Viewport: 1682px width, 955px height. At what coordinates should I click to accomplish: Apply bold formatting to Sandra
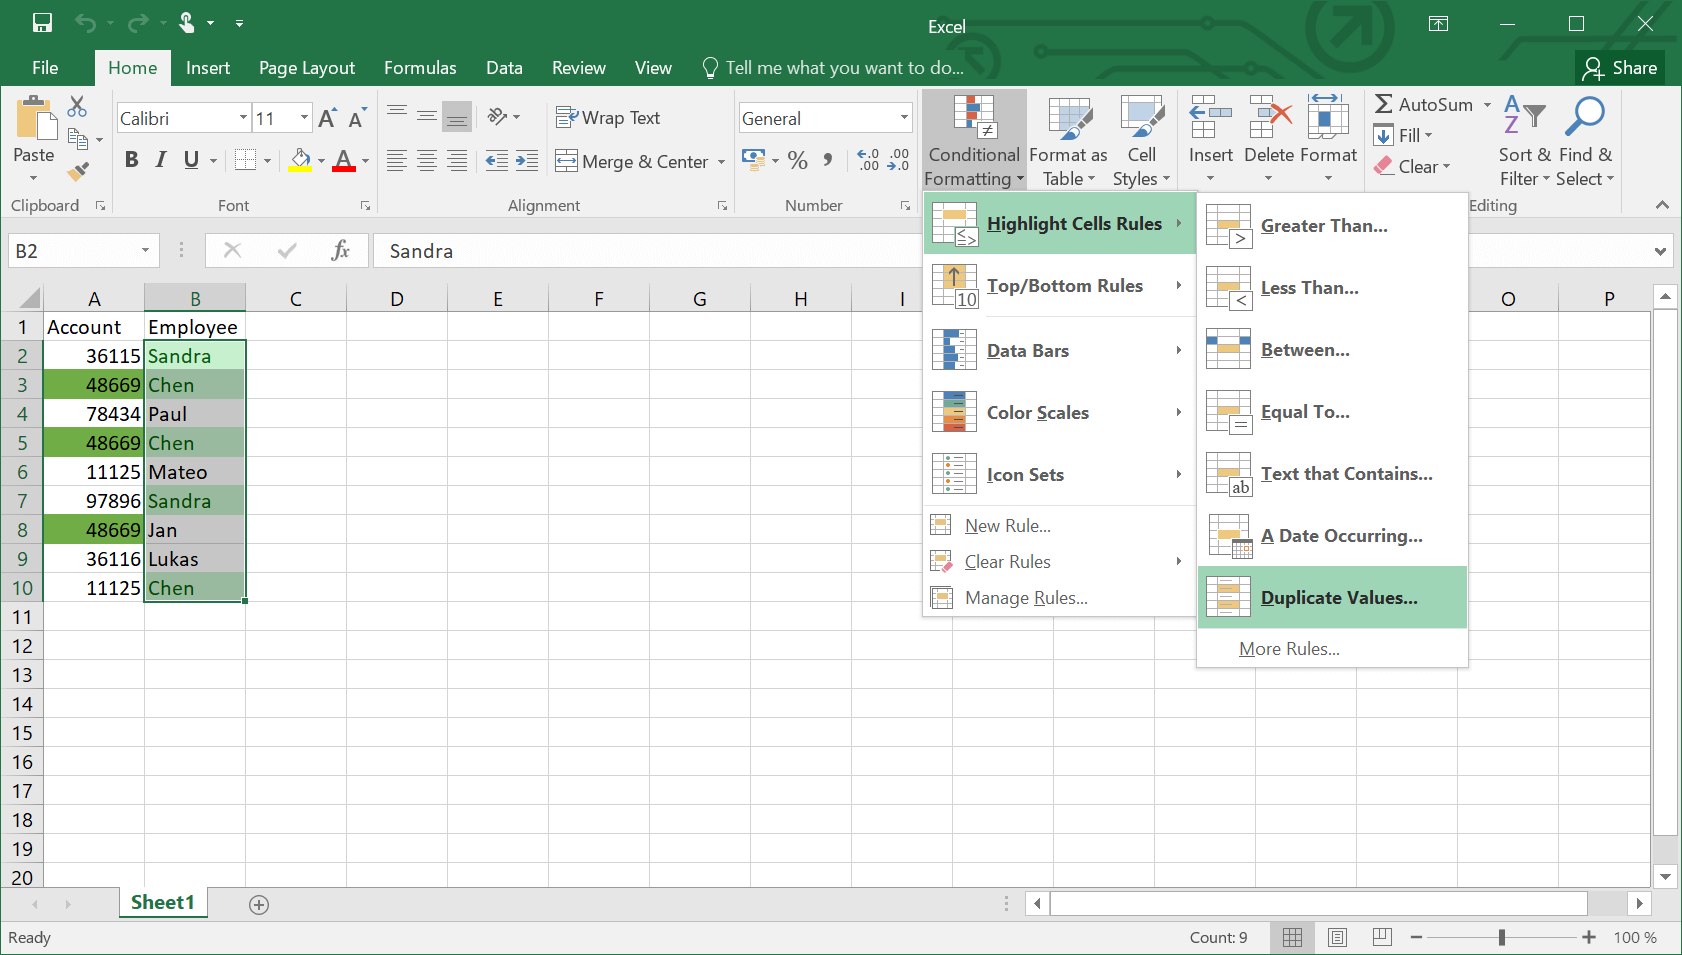[131, 158]
